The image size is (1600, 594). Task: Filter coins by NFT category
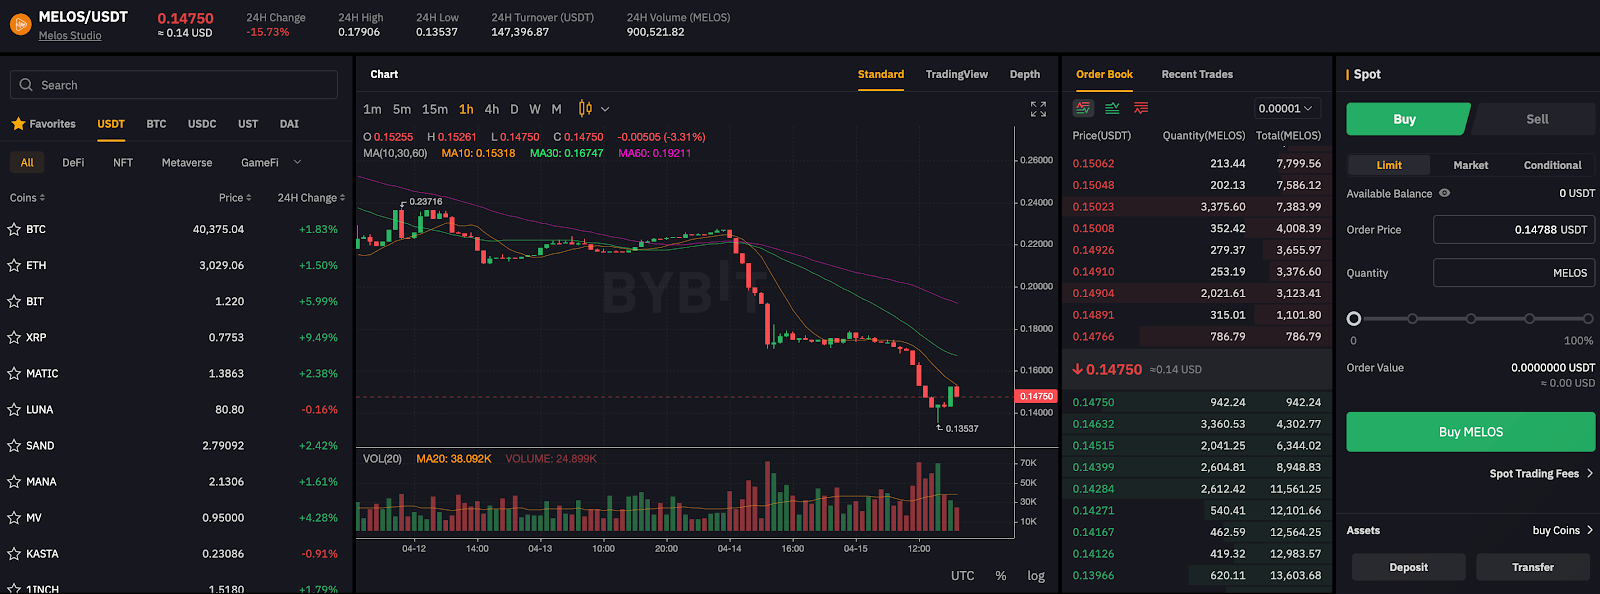coord(123,162)
